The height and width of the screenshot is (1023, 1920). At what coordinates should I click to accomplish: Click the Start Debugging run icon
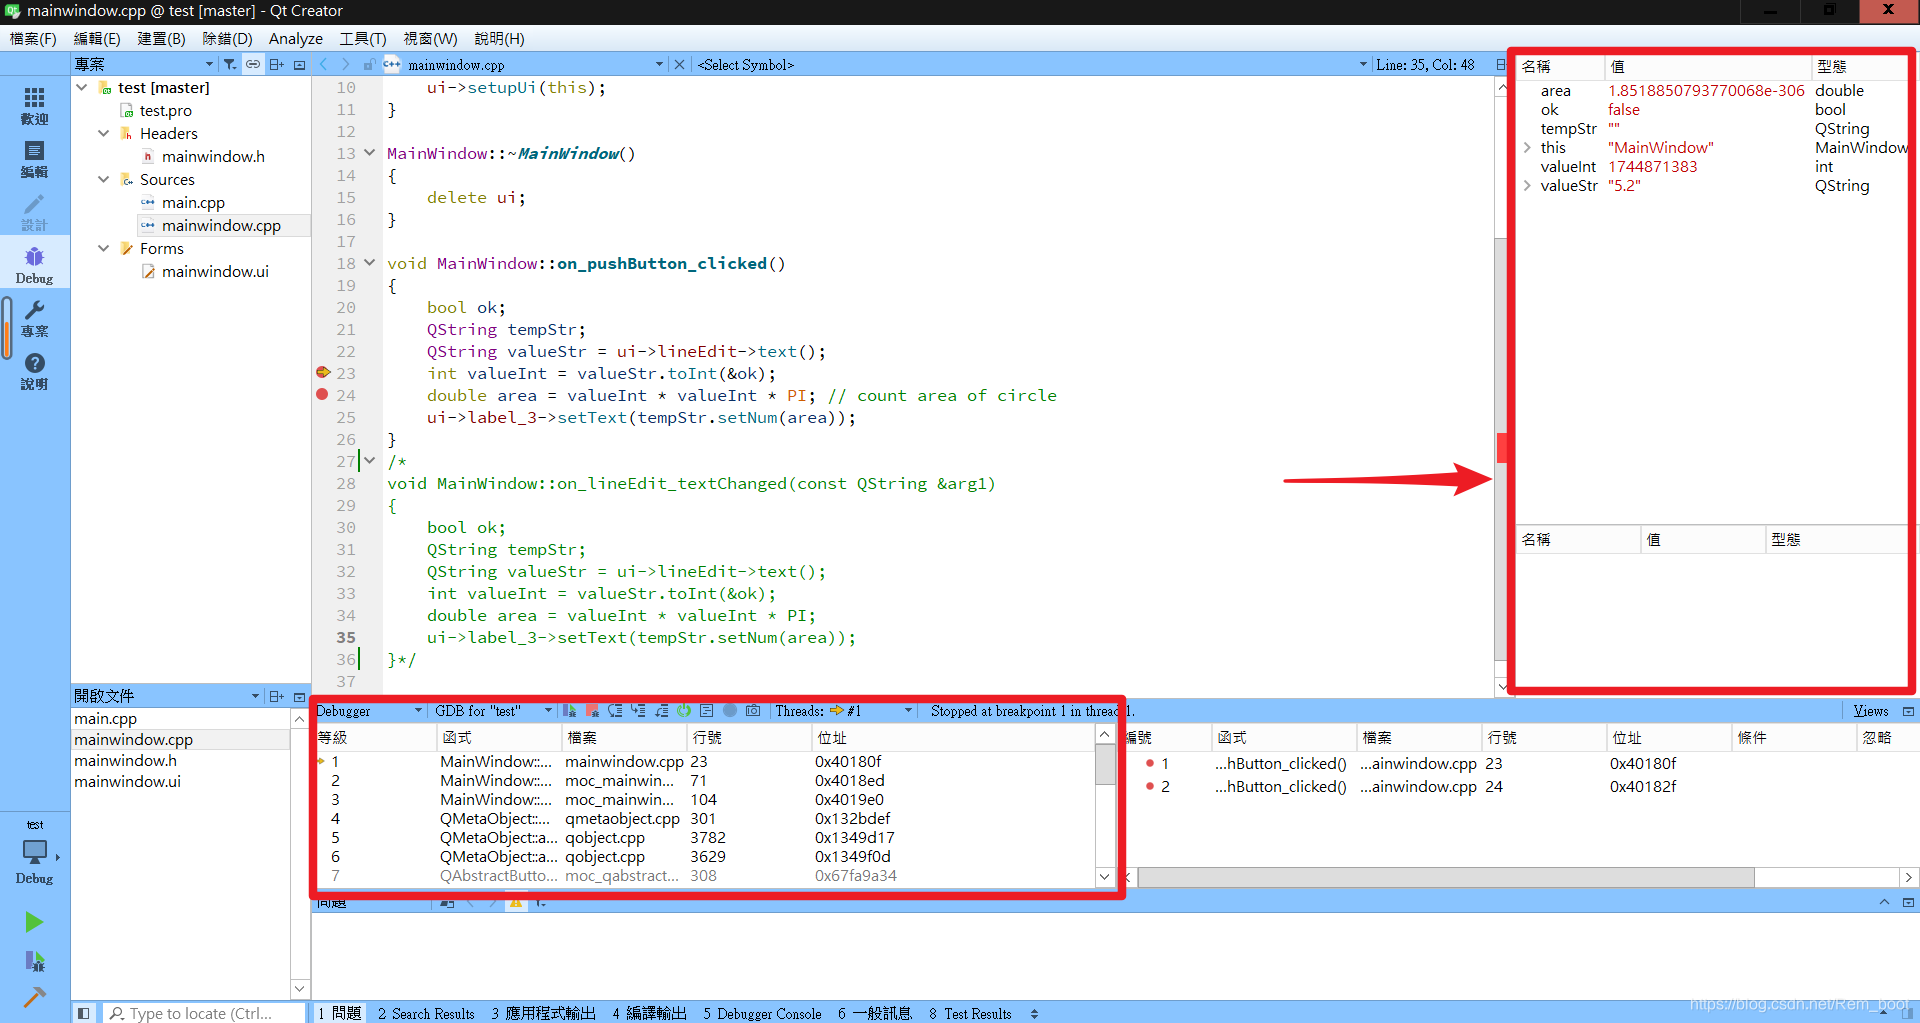coord(34,962)
